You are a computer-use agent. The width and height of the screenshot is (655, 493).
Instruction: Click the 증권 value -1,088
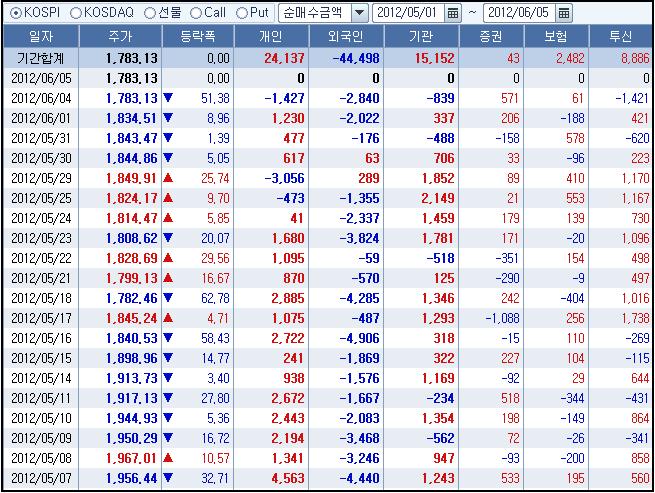[x=503, y=318]
